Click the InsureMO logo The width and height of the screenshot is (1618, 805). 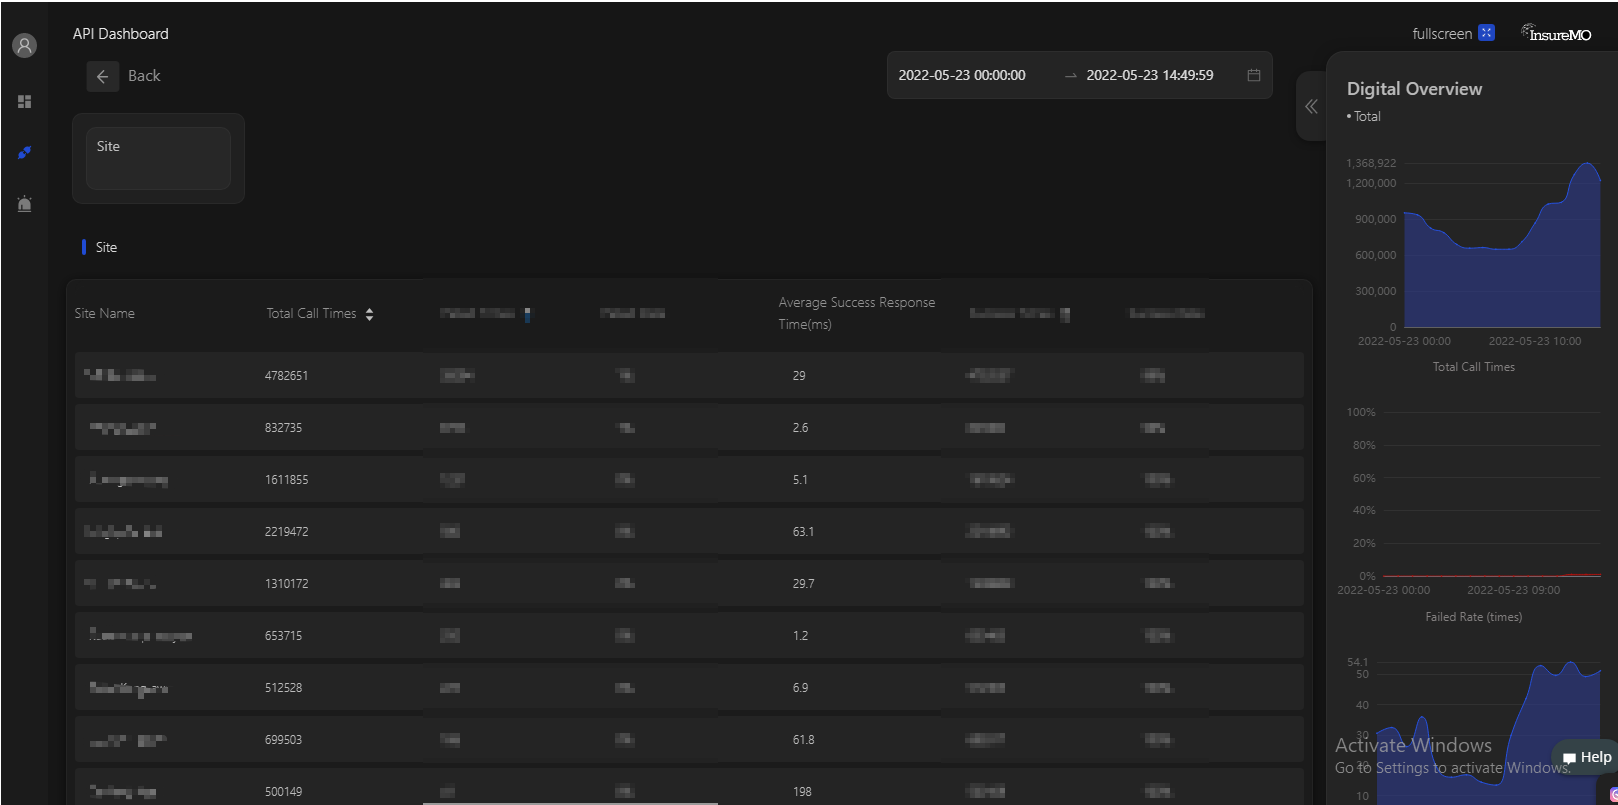1556,34
